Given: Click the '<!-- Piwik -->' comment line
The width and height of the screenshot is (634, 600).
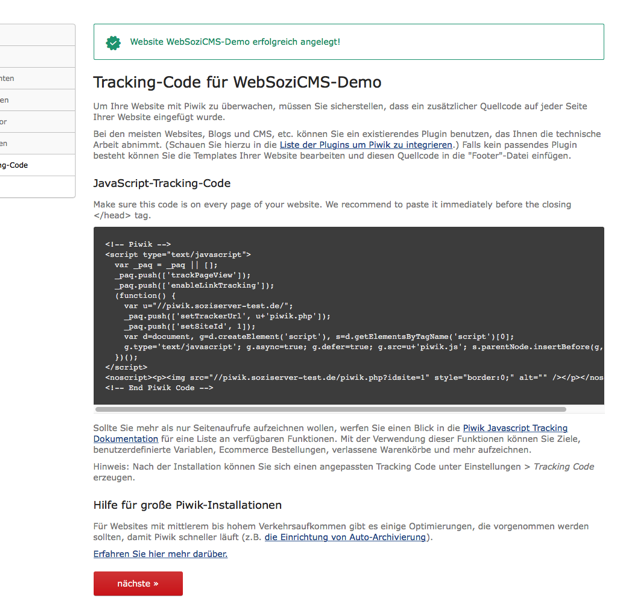Looking at the screenshot, I should 138,244.
